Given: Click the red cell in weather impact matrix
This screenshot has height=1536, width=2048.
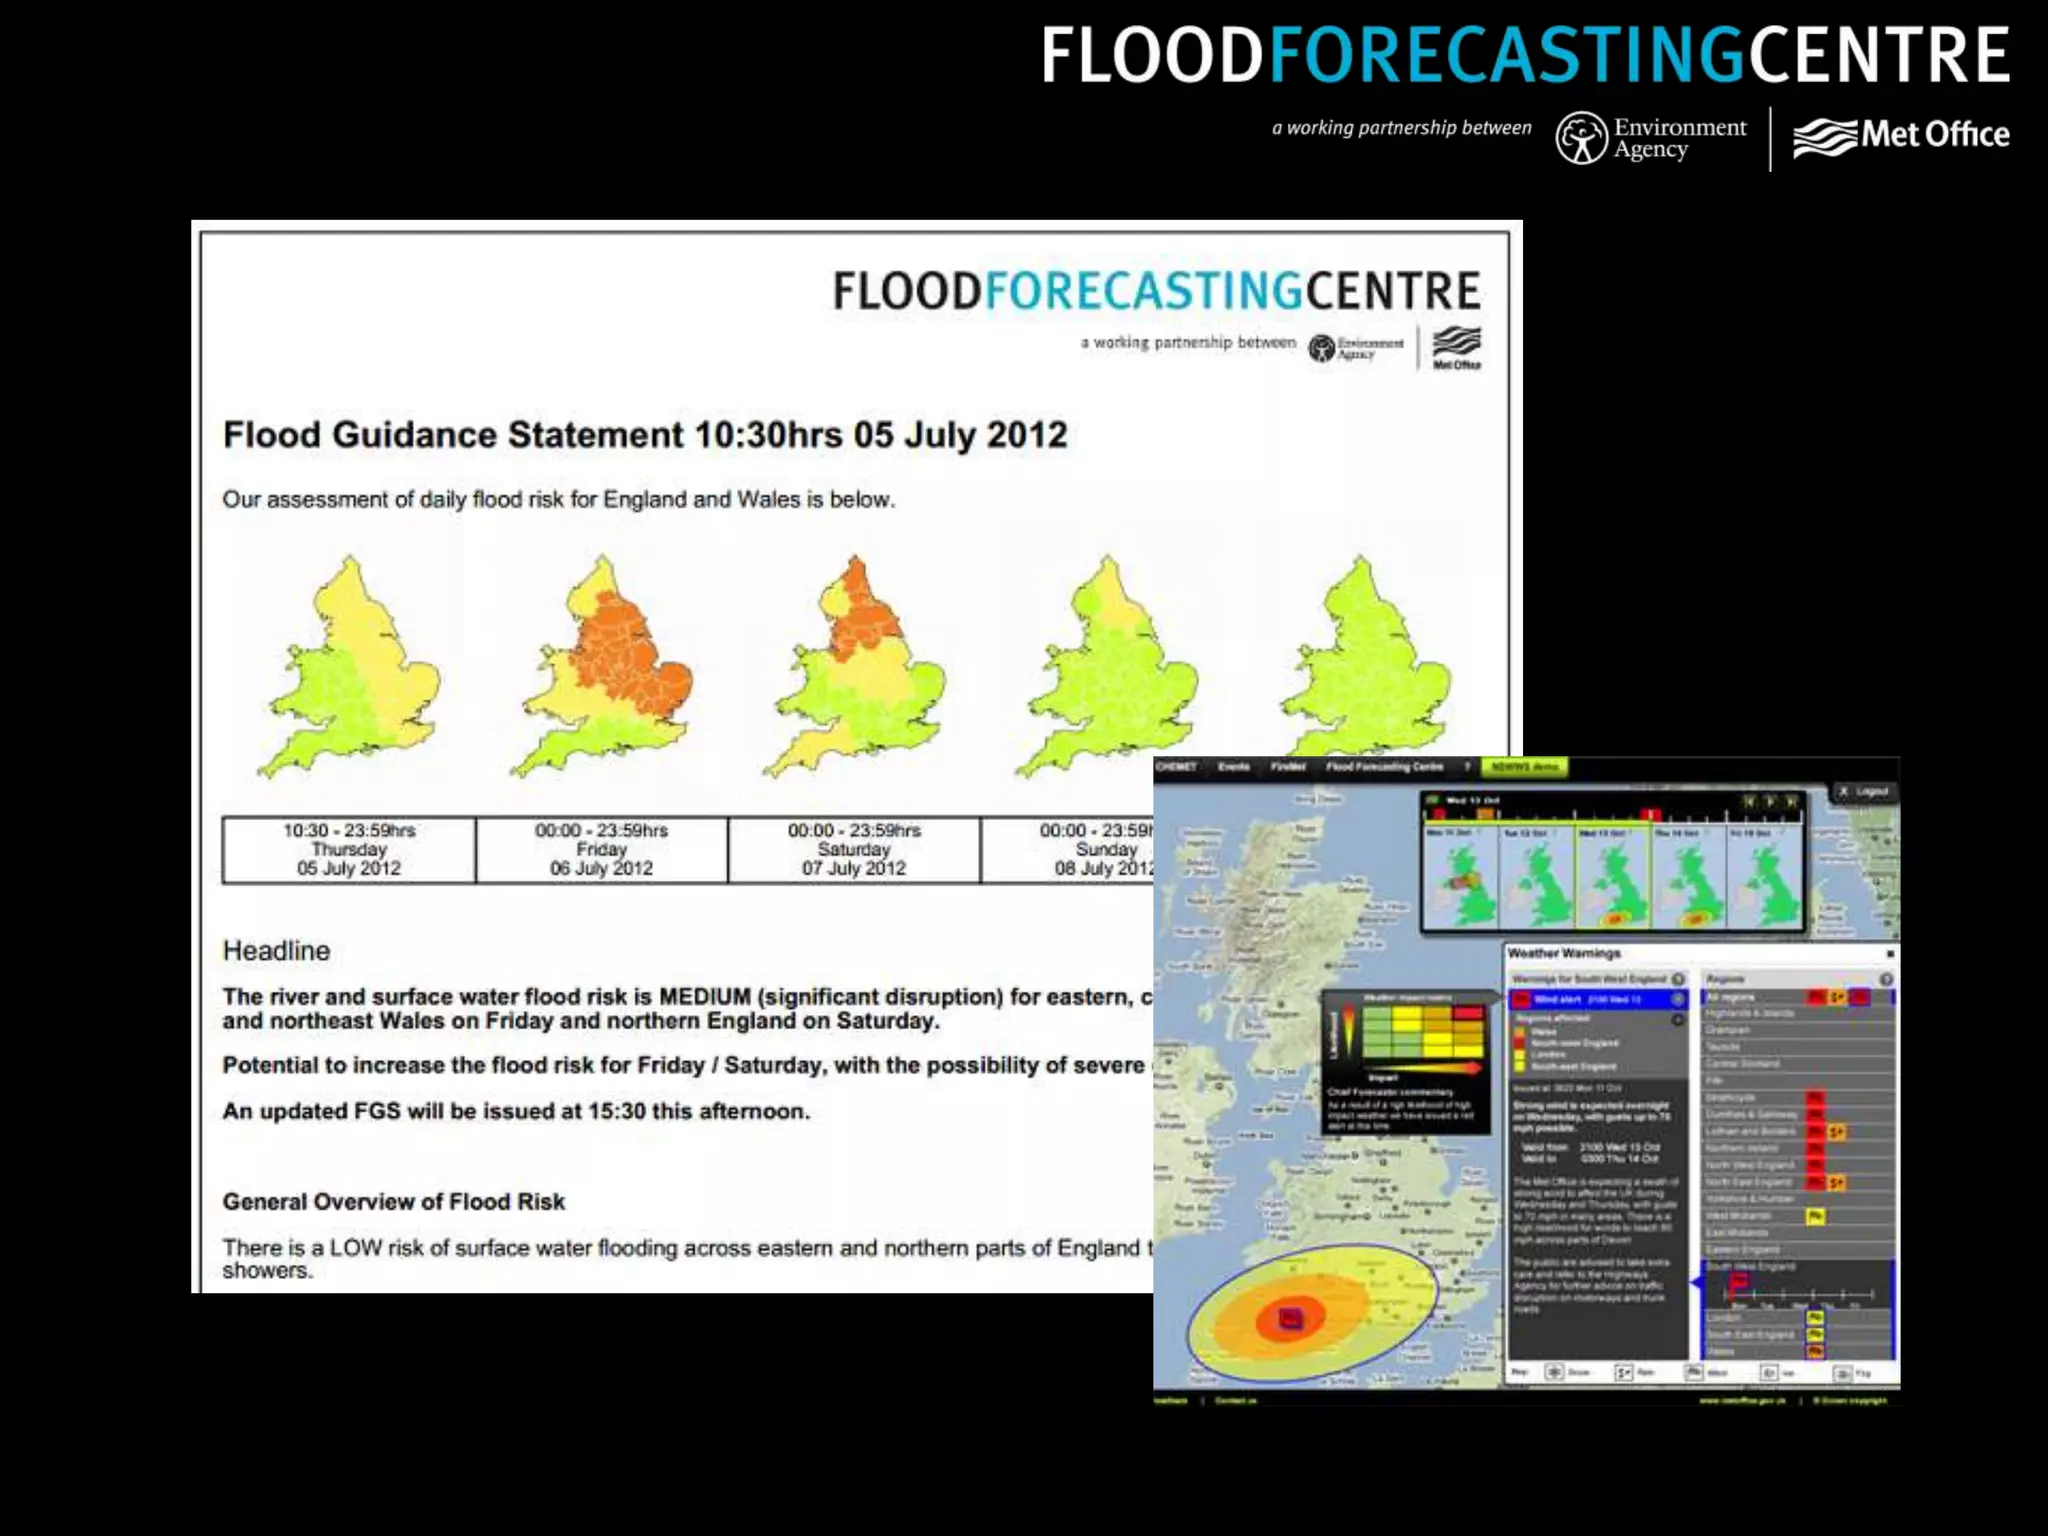Looking at the screenshot, I should [x=1468, y=1013].
